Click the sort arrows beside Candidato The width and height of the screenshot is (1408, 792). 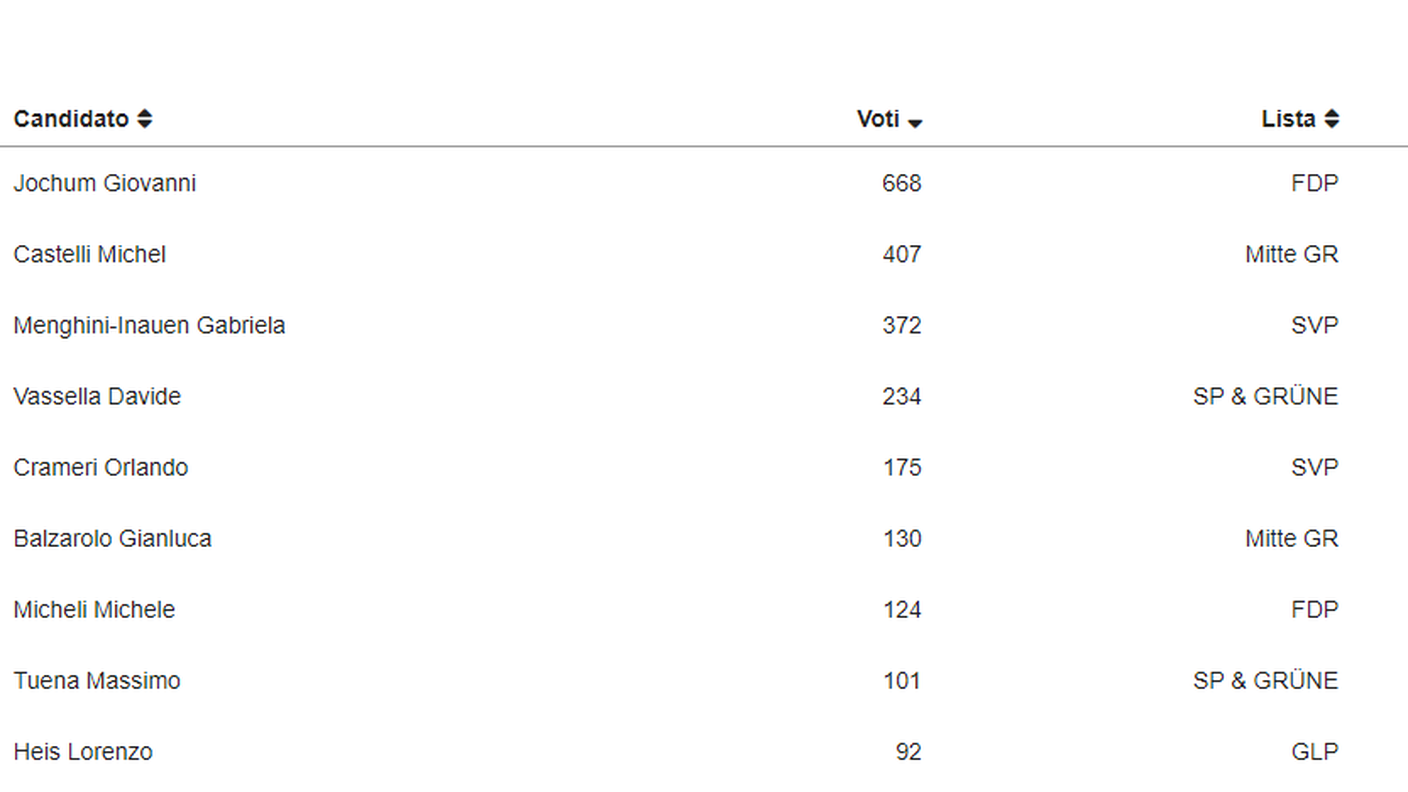[x=145, y=119]
